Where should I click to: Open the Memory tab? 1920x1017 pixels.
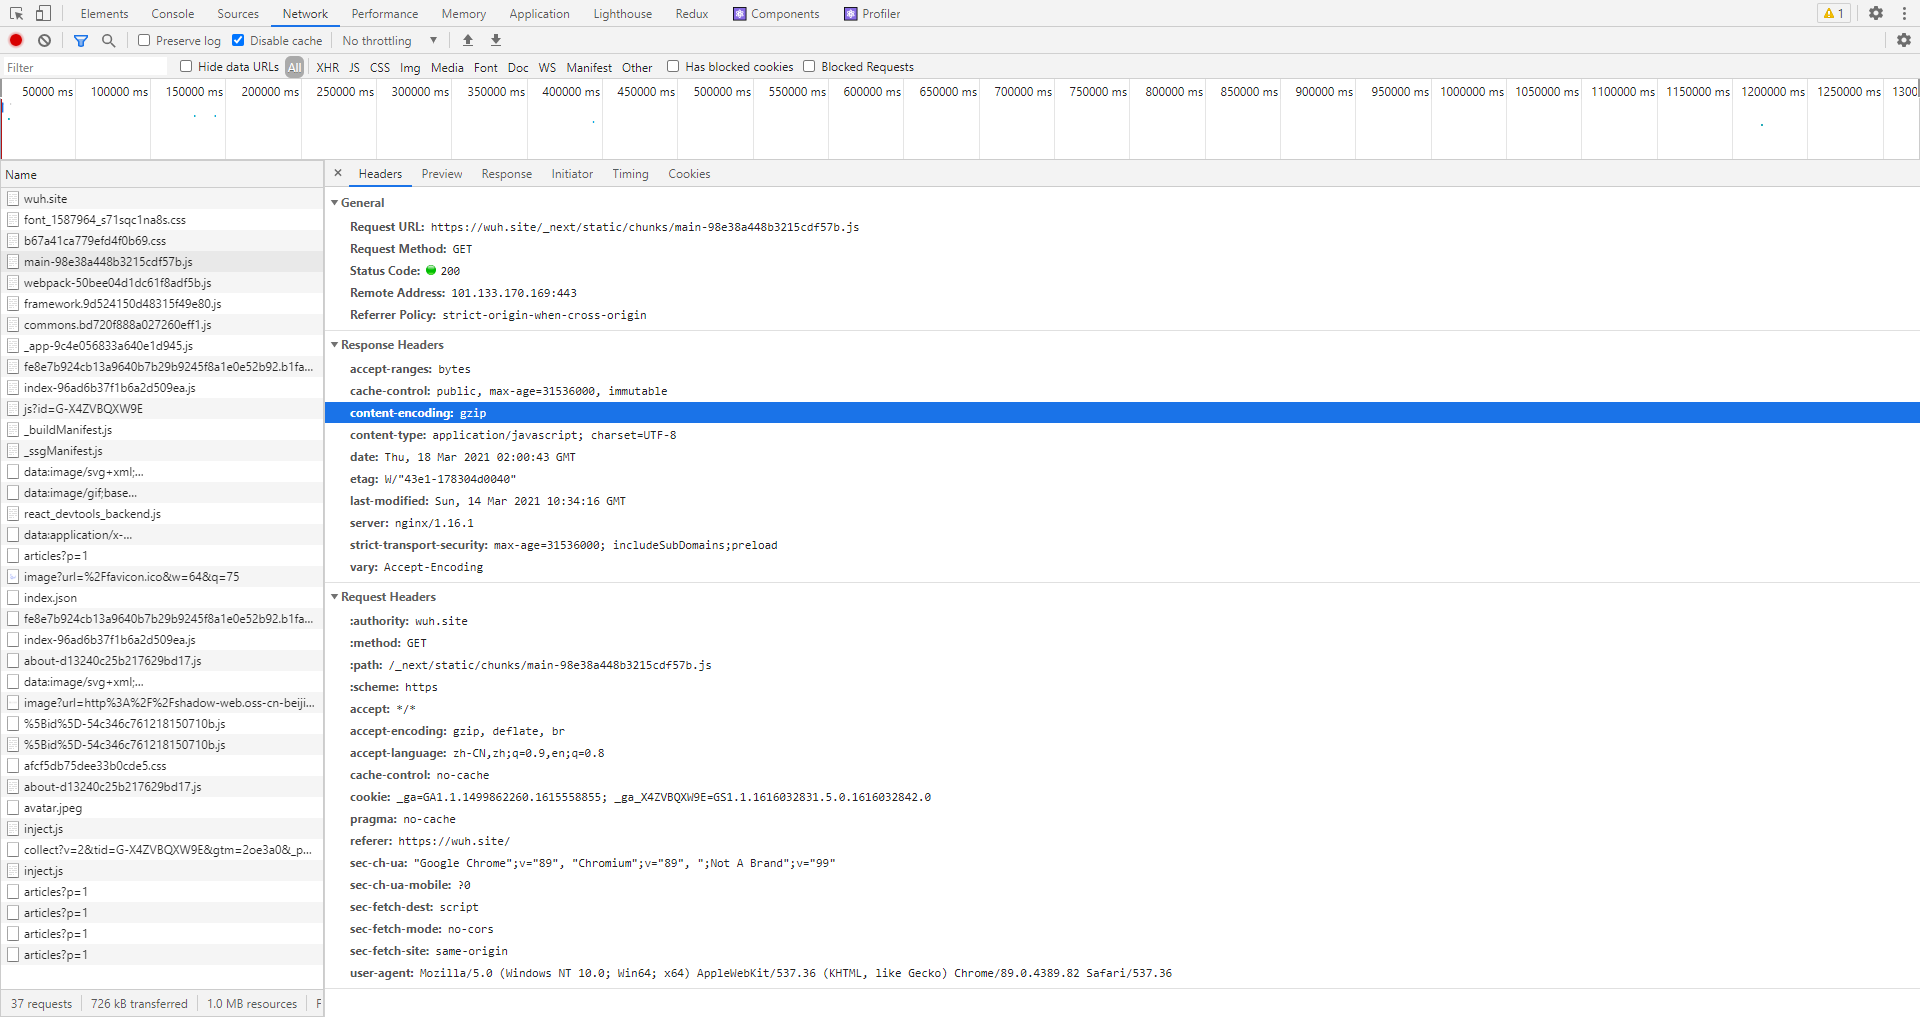tap(464, 13)
